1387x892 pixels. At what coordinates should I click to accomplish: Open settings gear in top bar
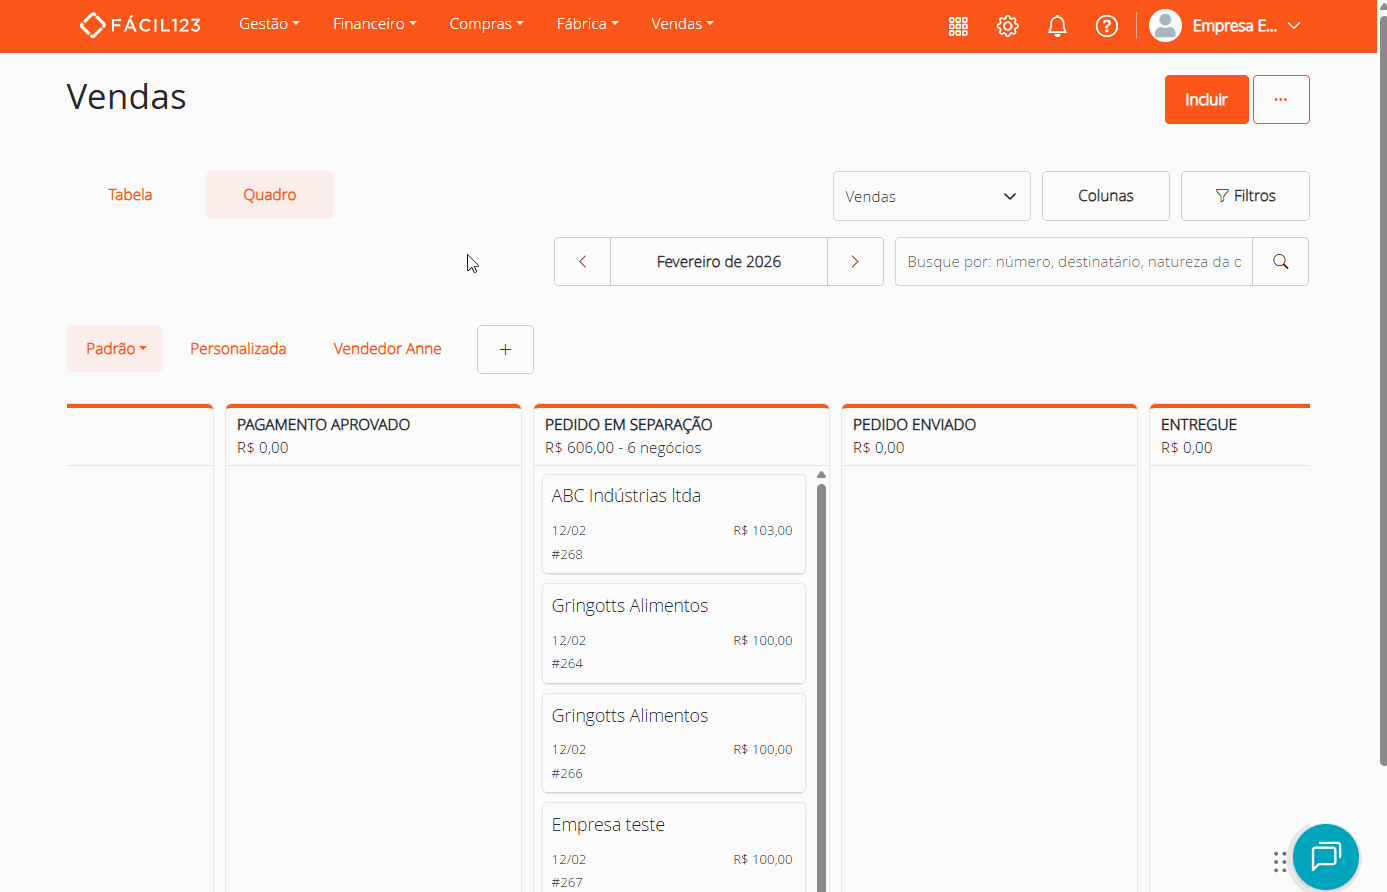click(x=1007, y=26)
